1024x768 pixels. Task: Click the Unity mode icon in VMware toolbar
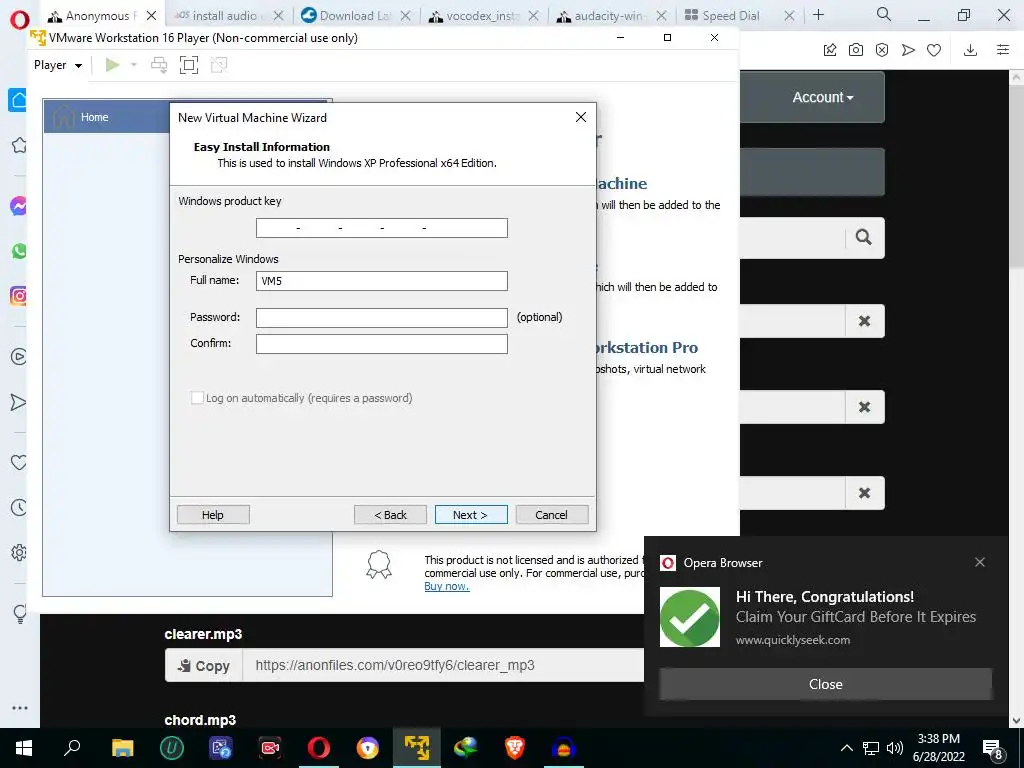pos(219,65)
